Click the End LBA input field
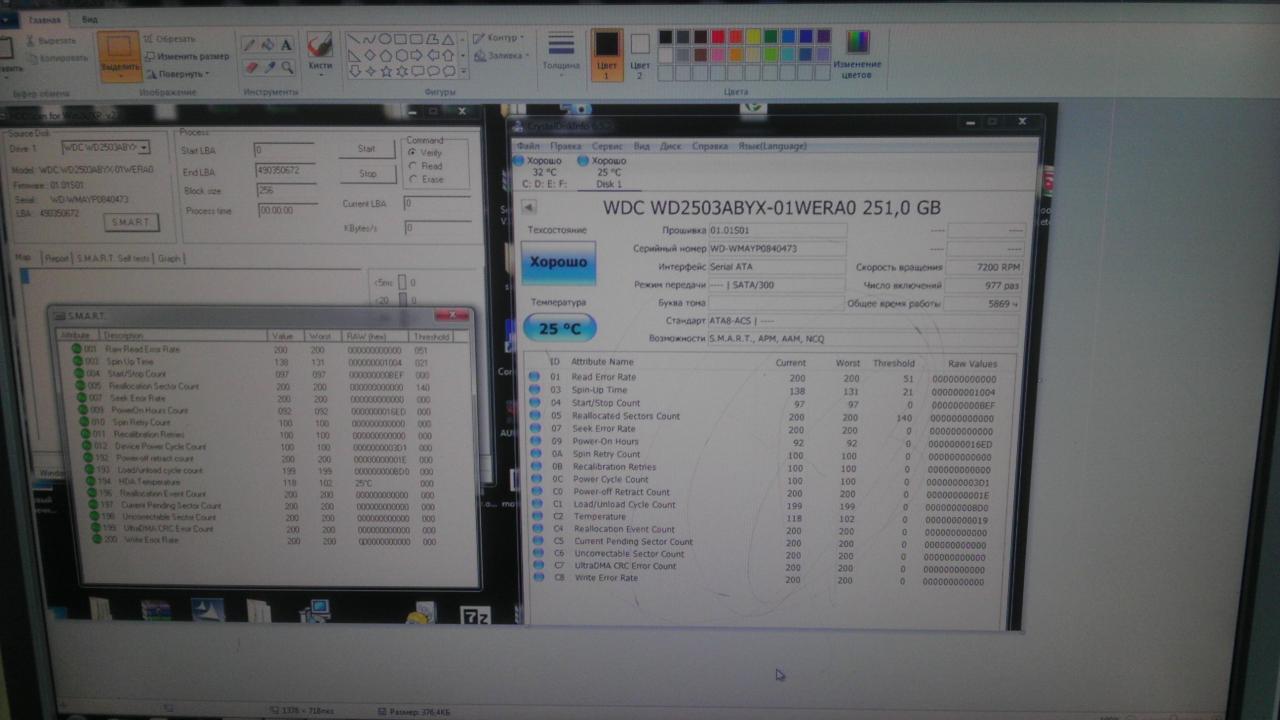Image resolution: width=1280 pixels, height=720 pixels. point(285,171)
